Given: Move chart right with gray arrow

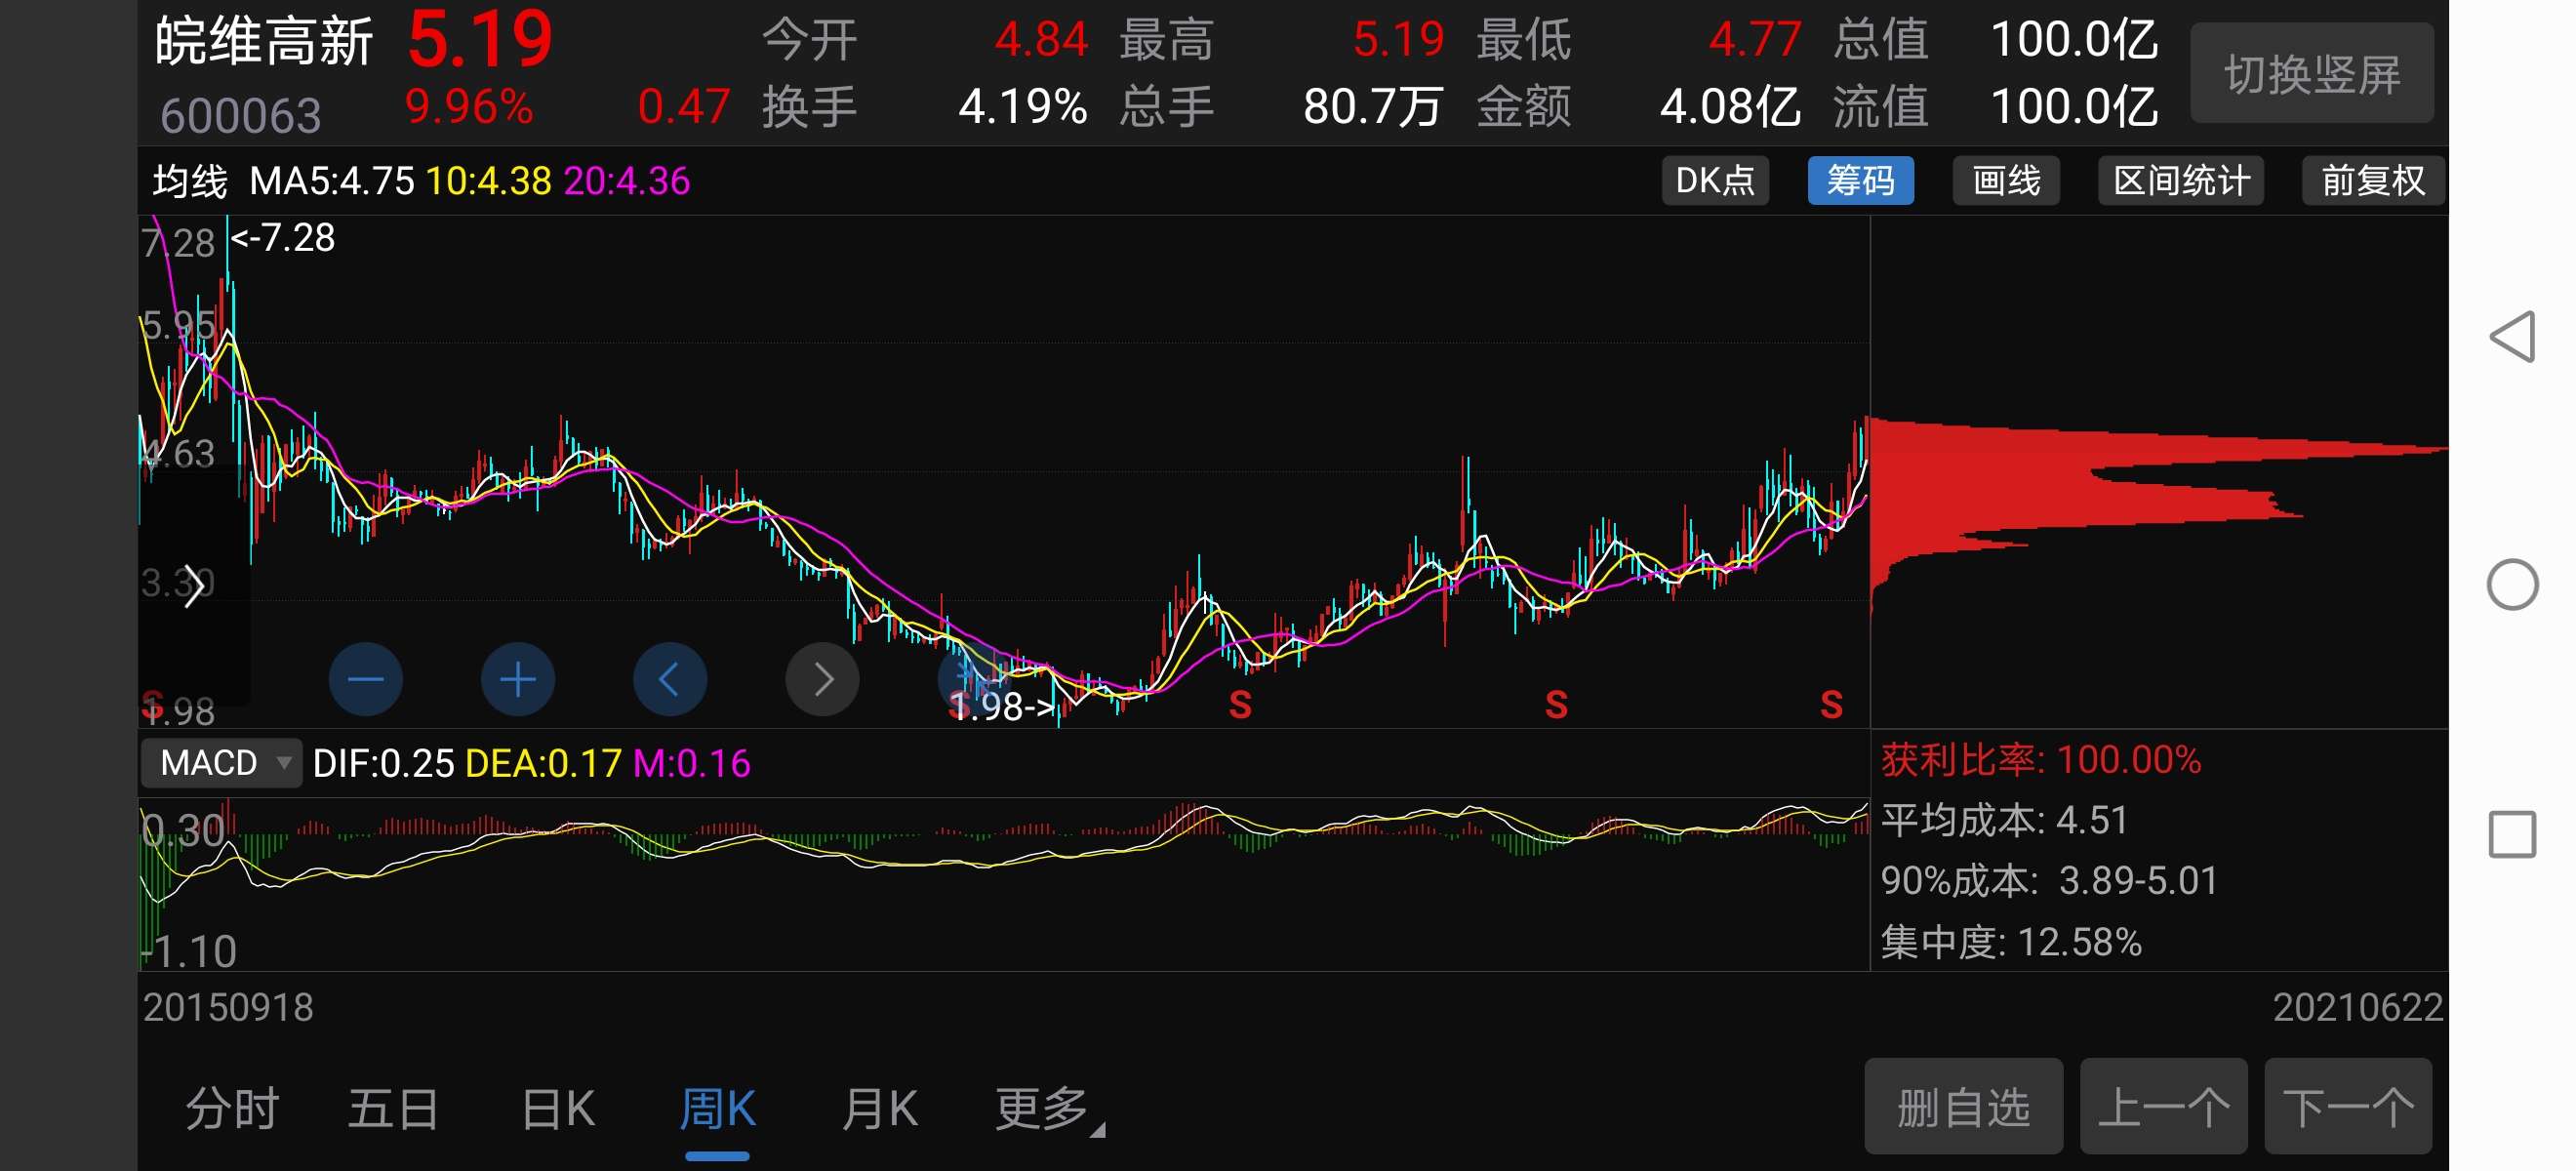Looking at the screenshot, I should coord(822,680).
